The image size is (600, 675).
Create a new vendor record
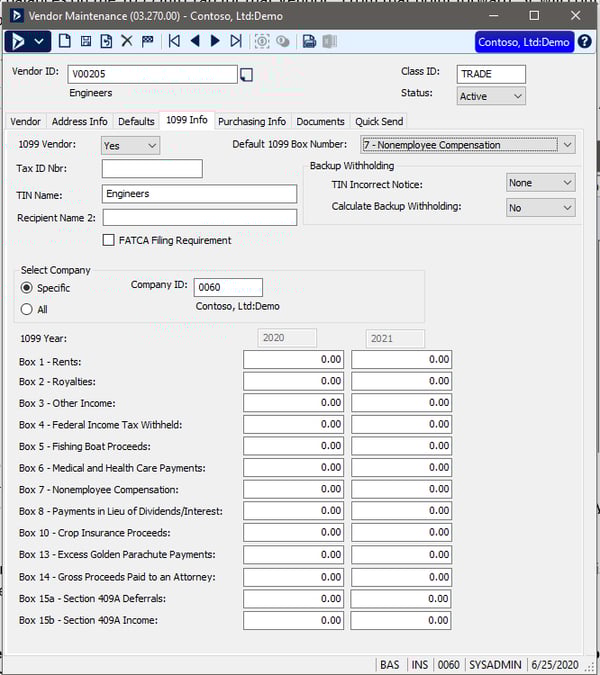[x=65, y=41]
